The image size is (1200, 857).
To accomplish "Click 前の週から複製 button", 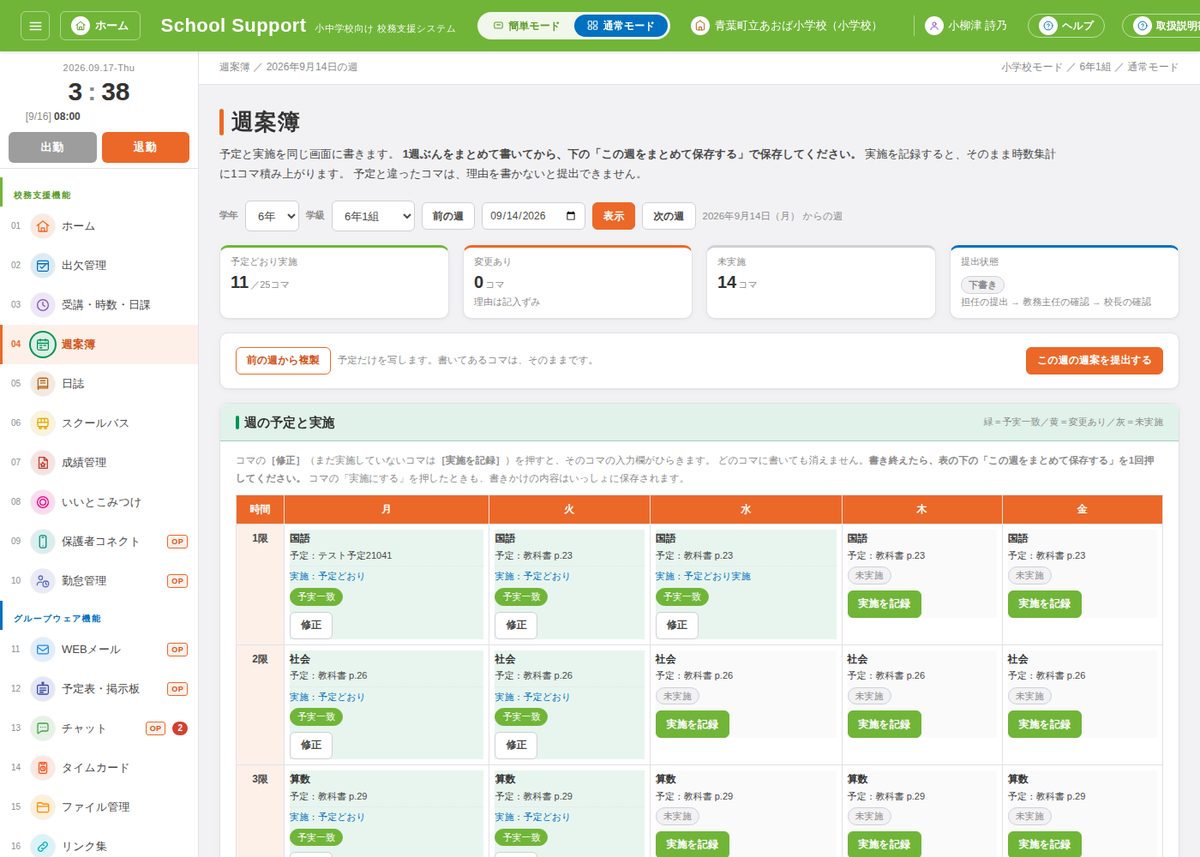I will 283,361.
